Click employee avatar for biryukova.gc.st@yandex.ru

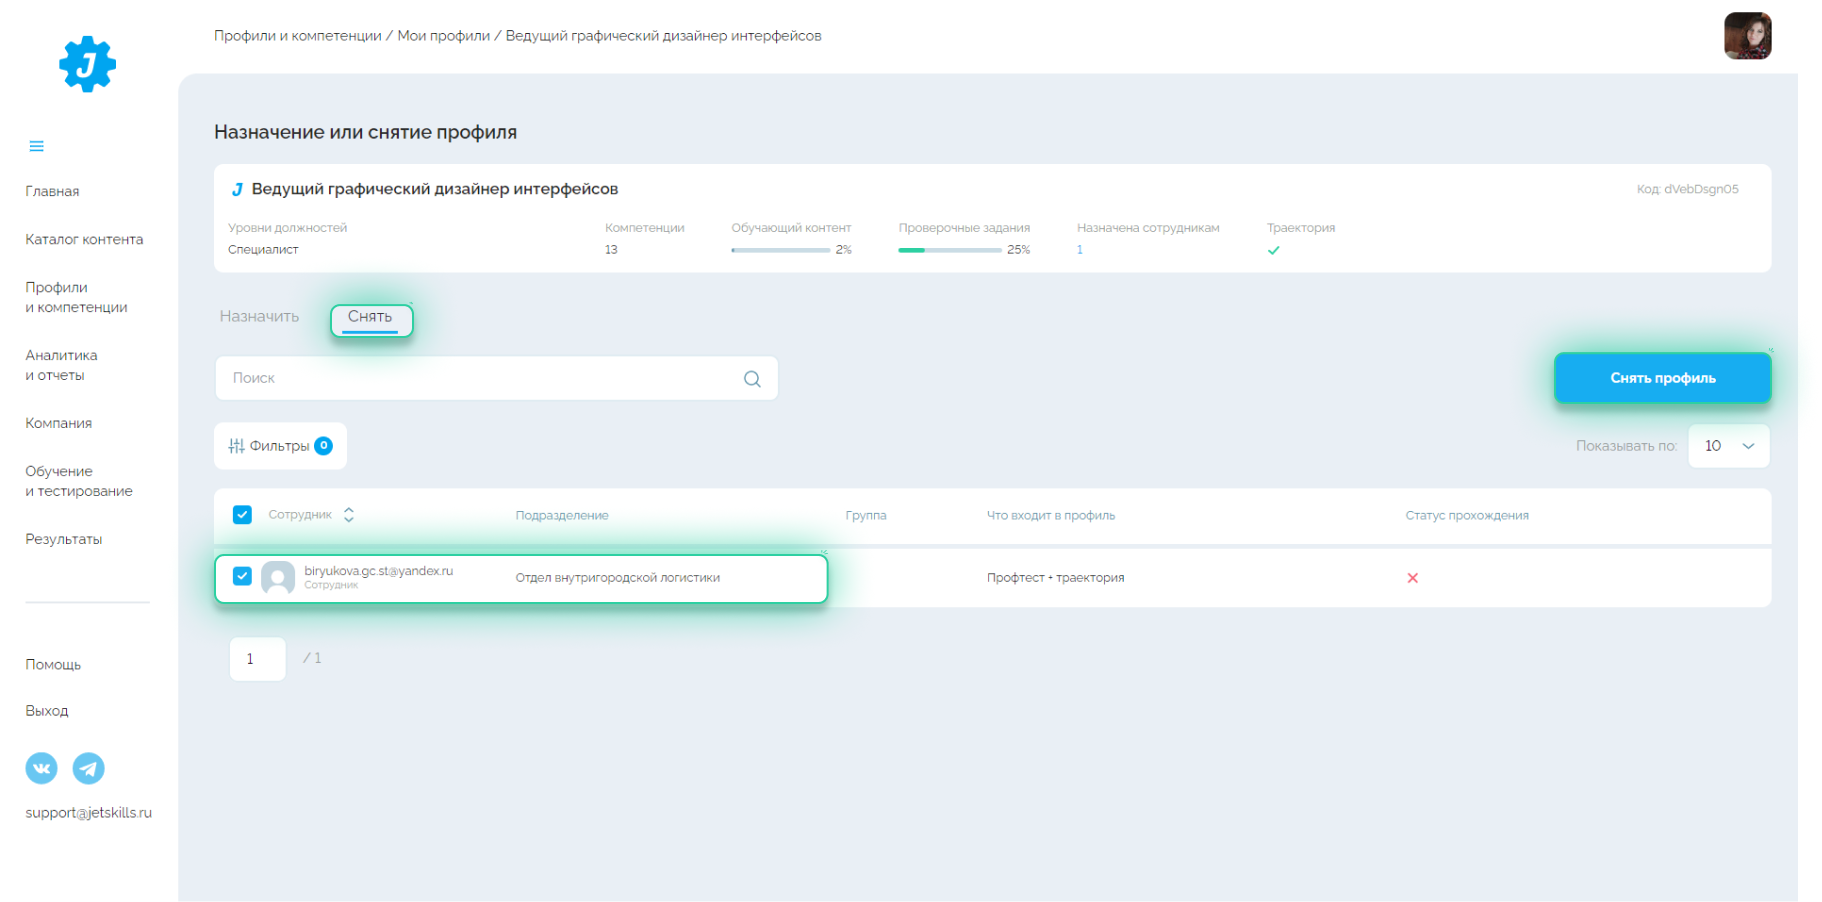click(x=278, y=577)
